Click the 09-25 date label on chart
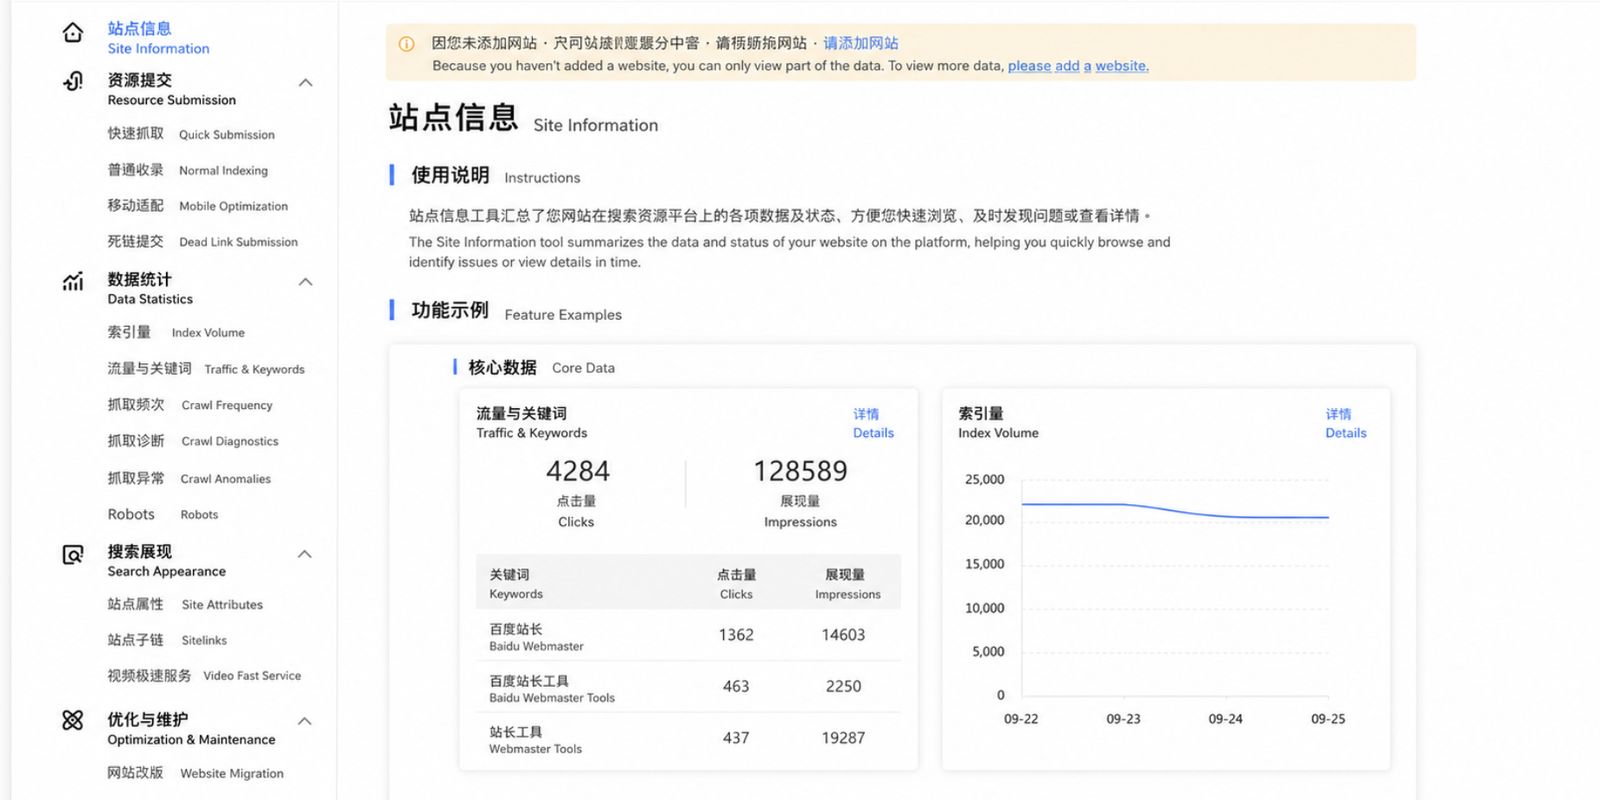The width and height of the screenshot is (1600, 800). [x=1328, y=719]
